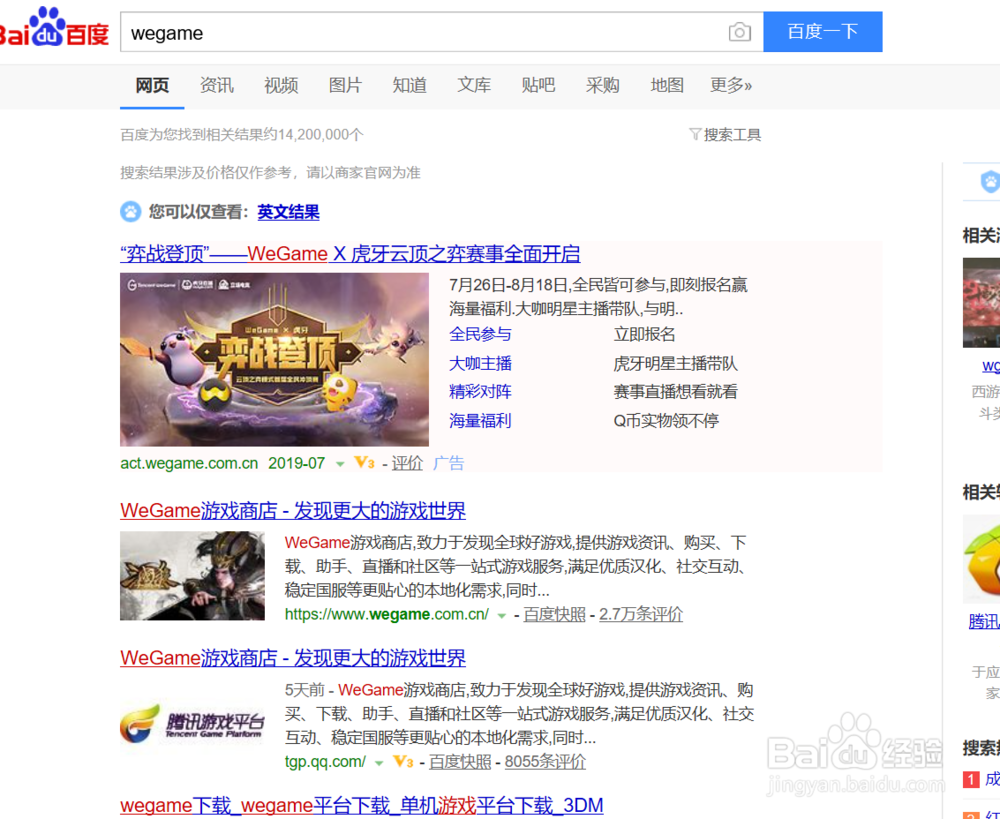Click the V3 badge next to act.wegame.com.cn
1000x819 pixels.
pos(364,462)
